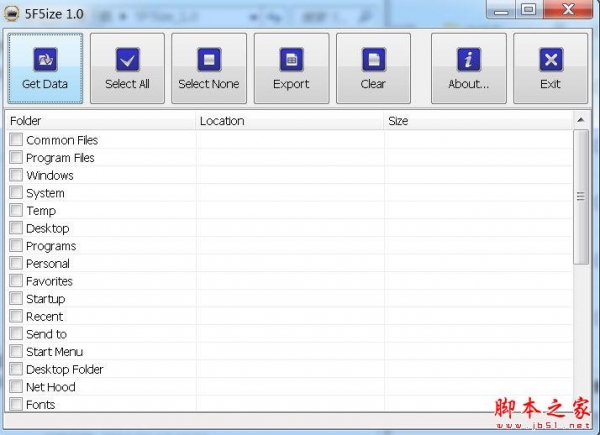The image size is (600, 435).
Task: Click the Get Data toolbar icon
Action: [x=45, y=59]
